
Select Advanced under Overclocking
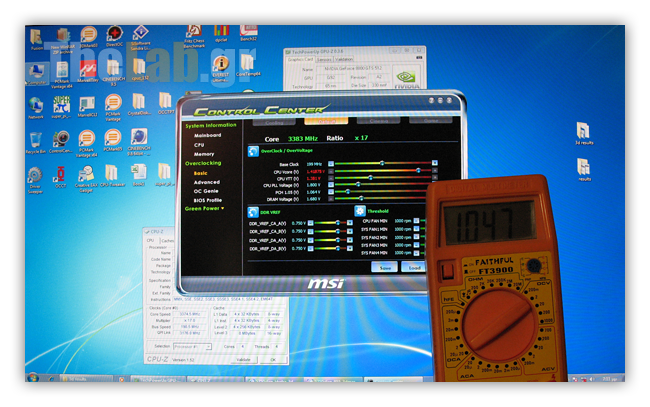click(207, 182)
